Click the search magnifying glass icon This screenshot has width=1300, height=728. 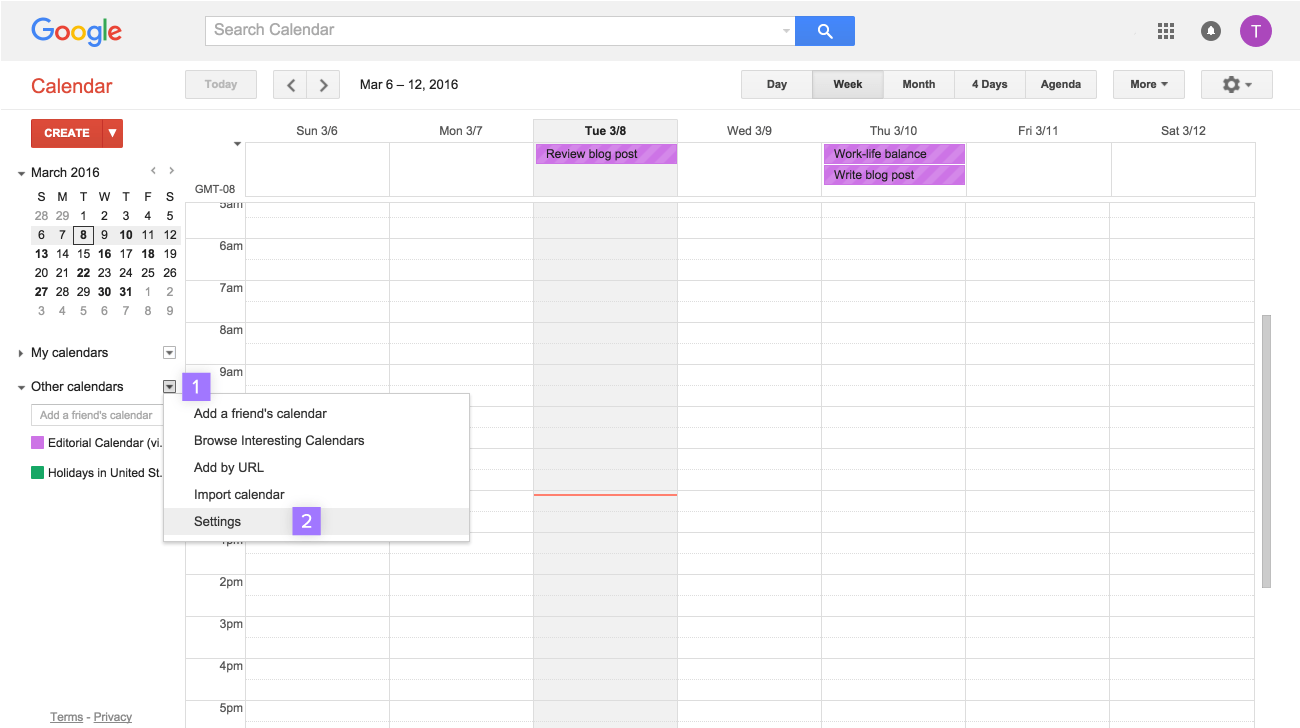824,30
